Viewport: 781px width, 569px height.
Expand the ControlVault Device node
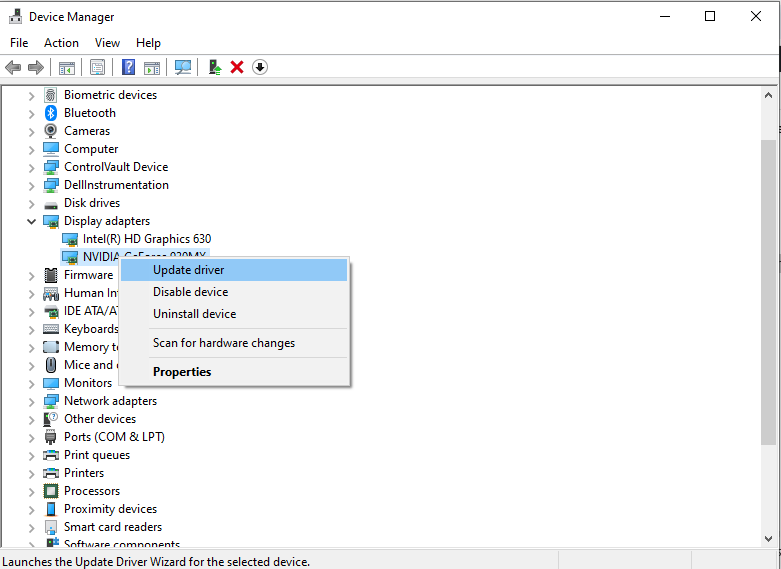click(31, 167)
